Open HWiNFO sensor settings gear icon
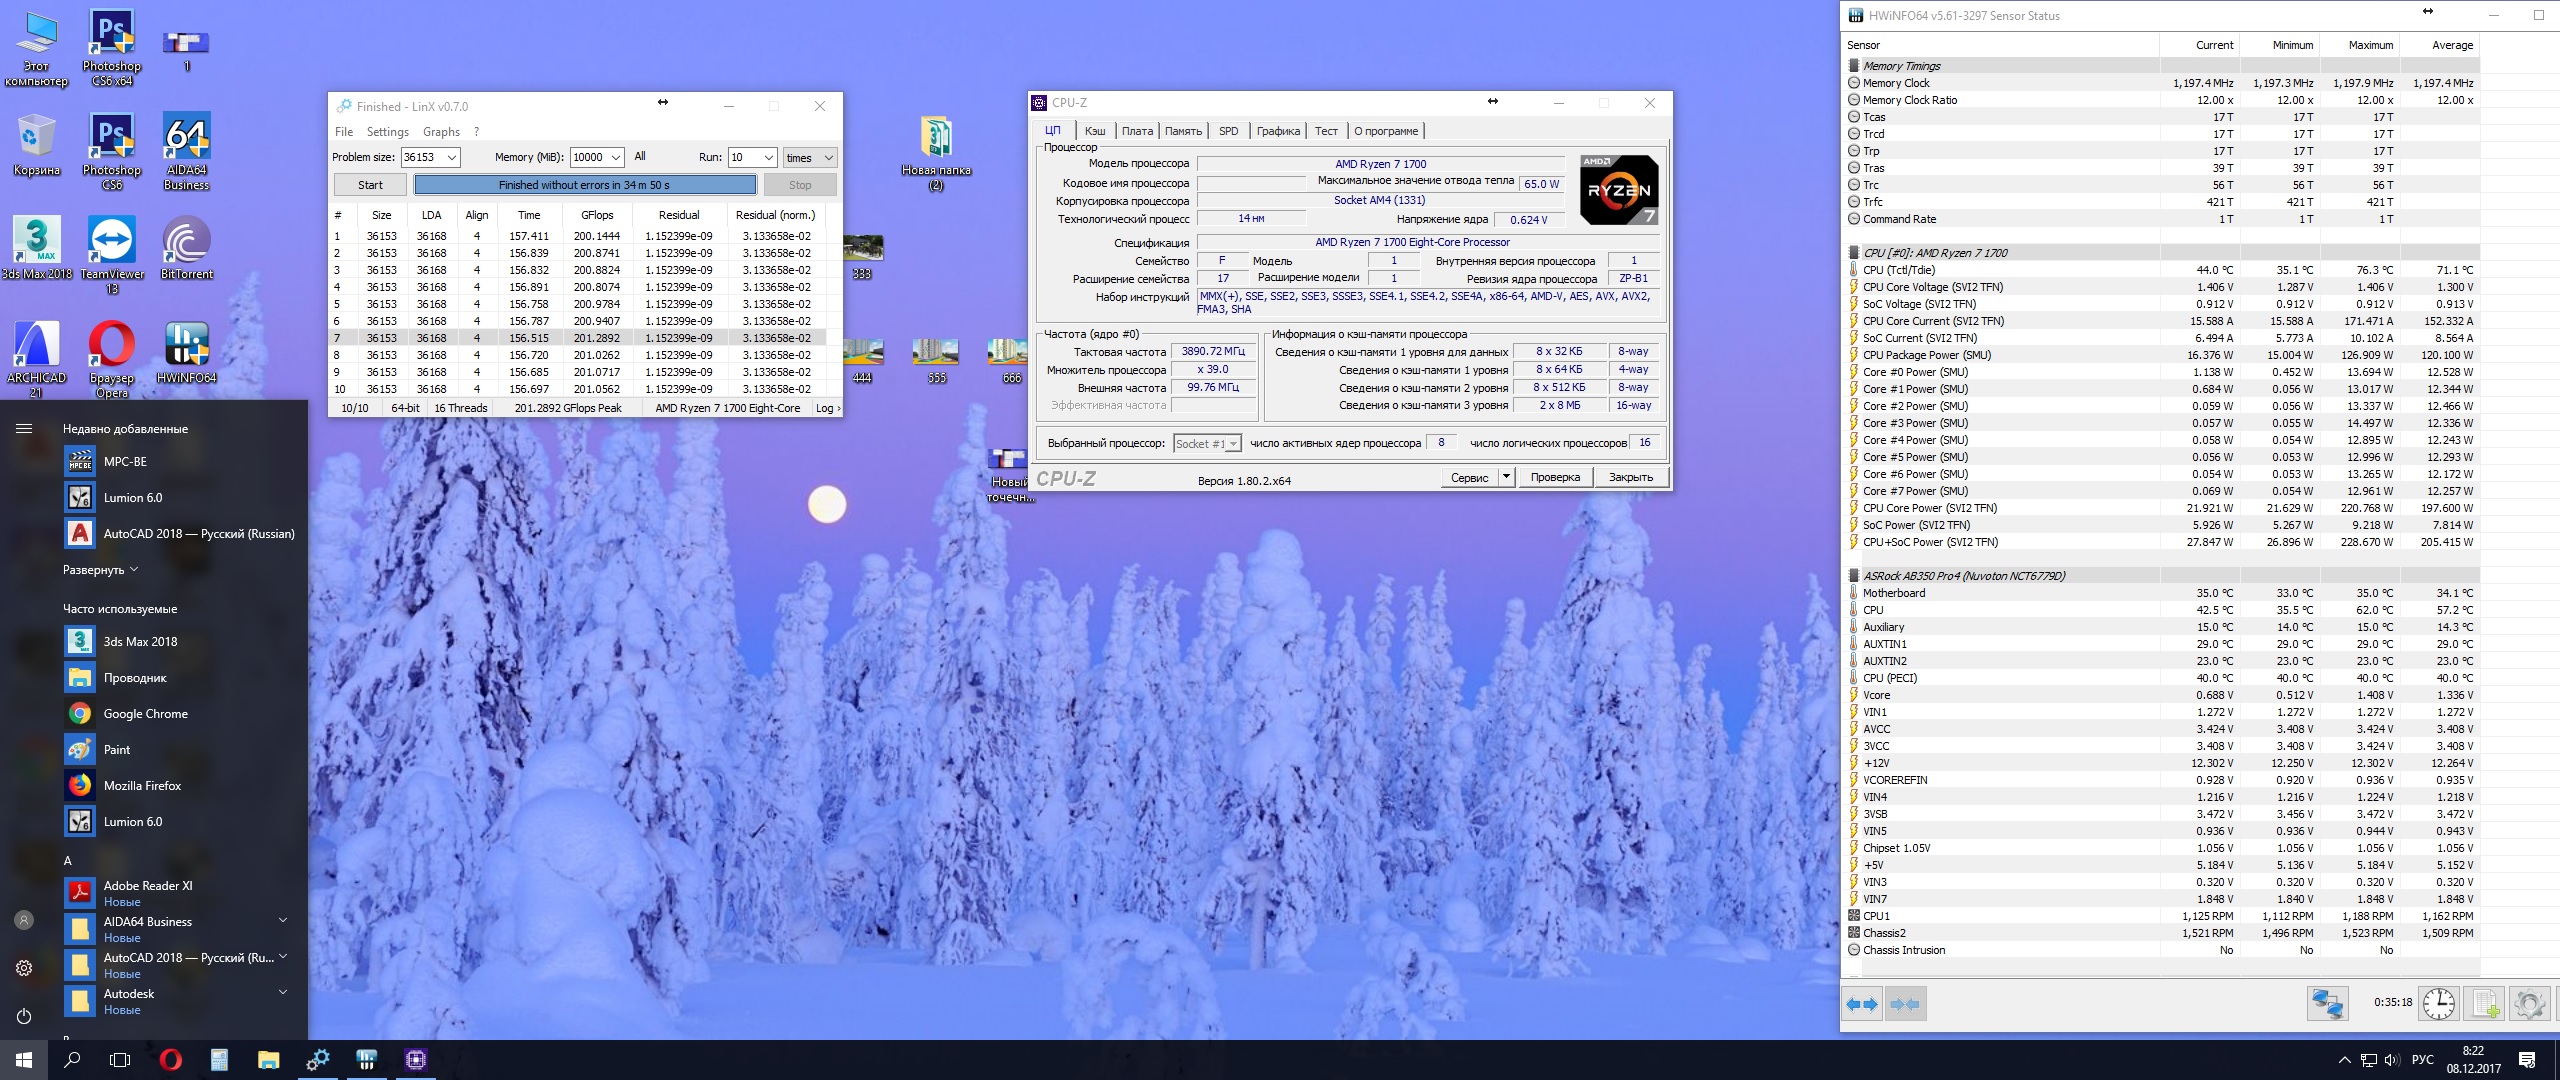The height and width of the screenshot is (1080, 2560). pyautogui.click(x=2529, y=1003)
